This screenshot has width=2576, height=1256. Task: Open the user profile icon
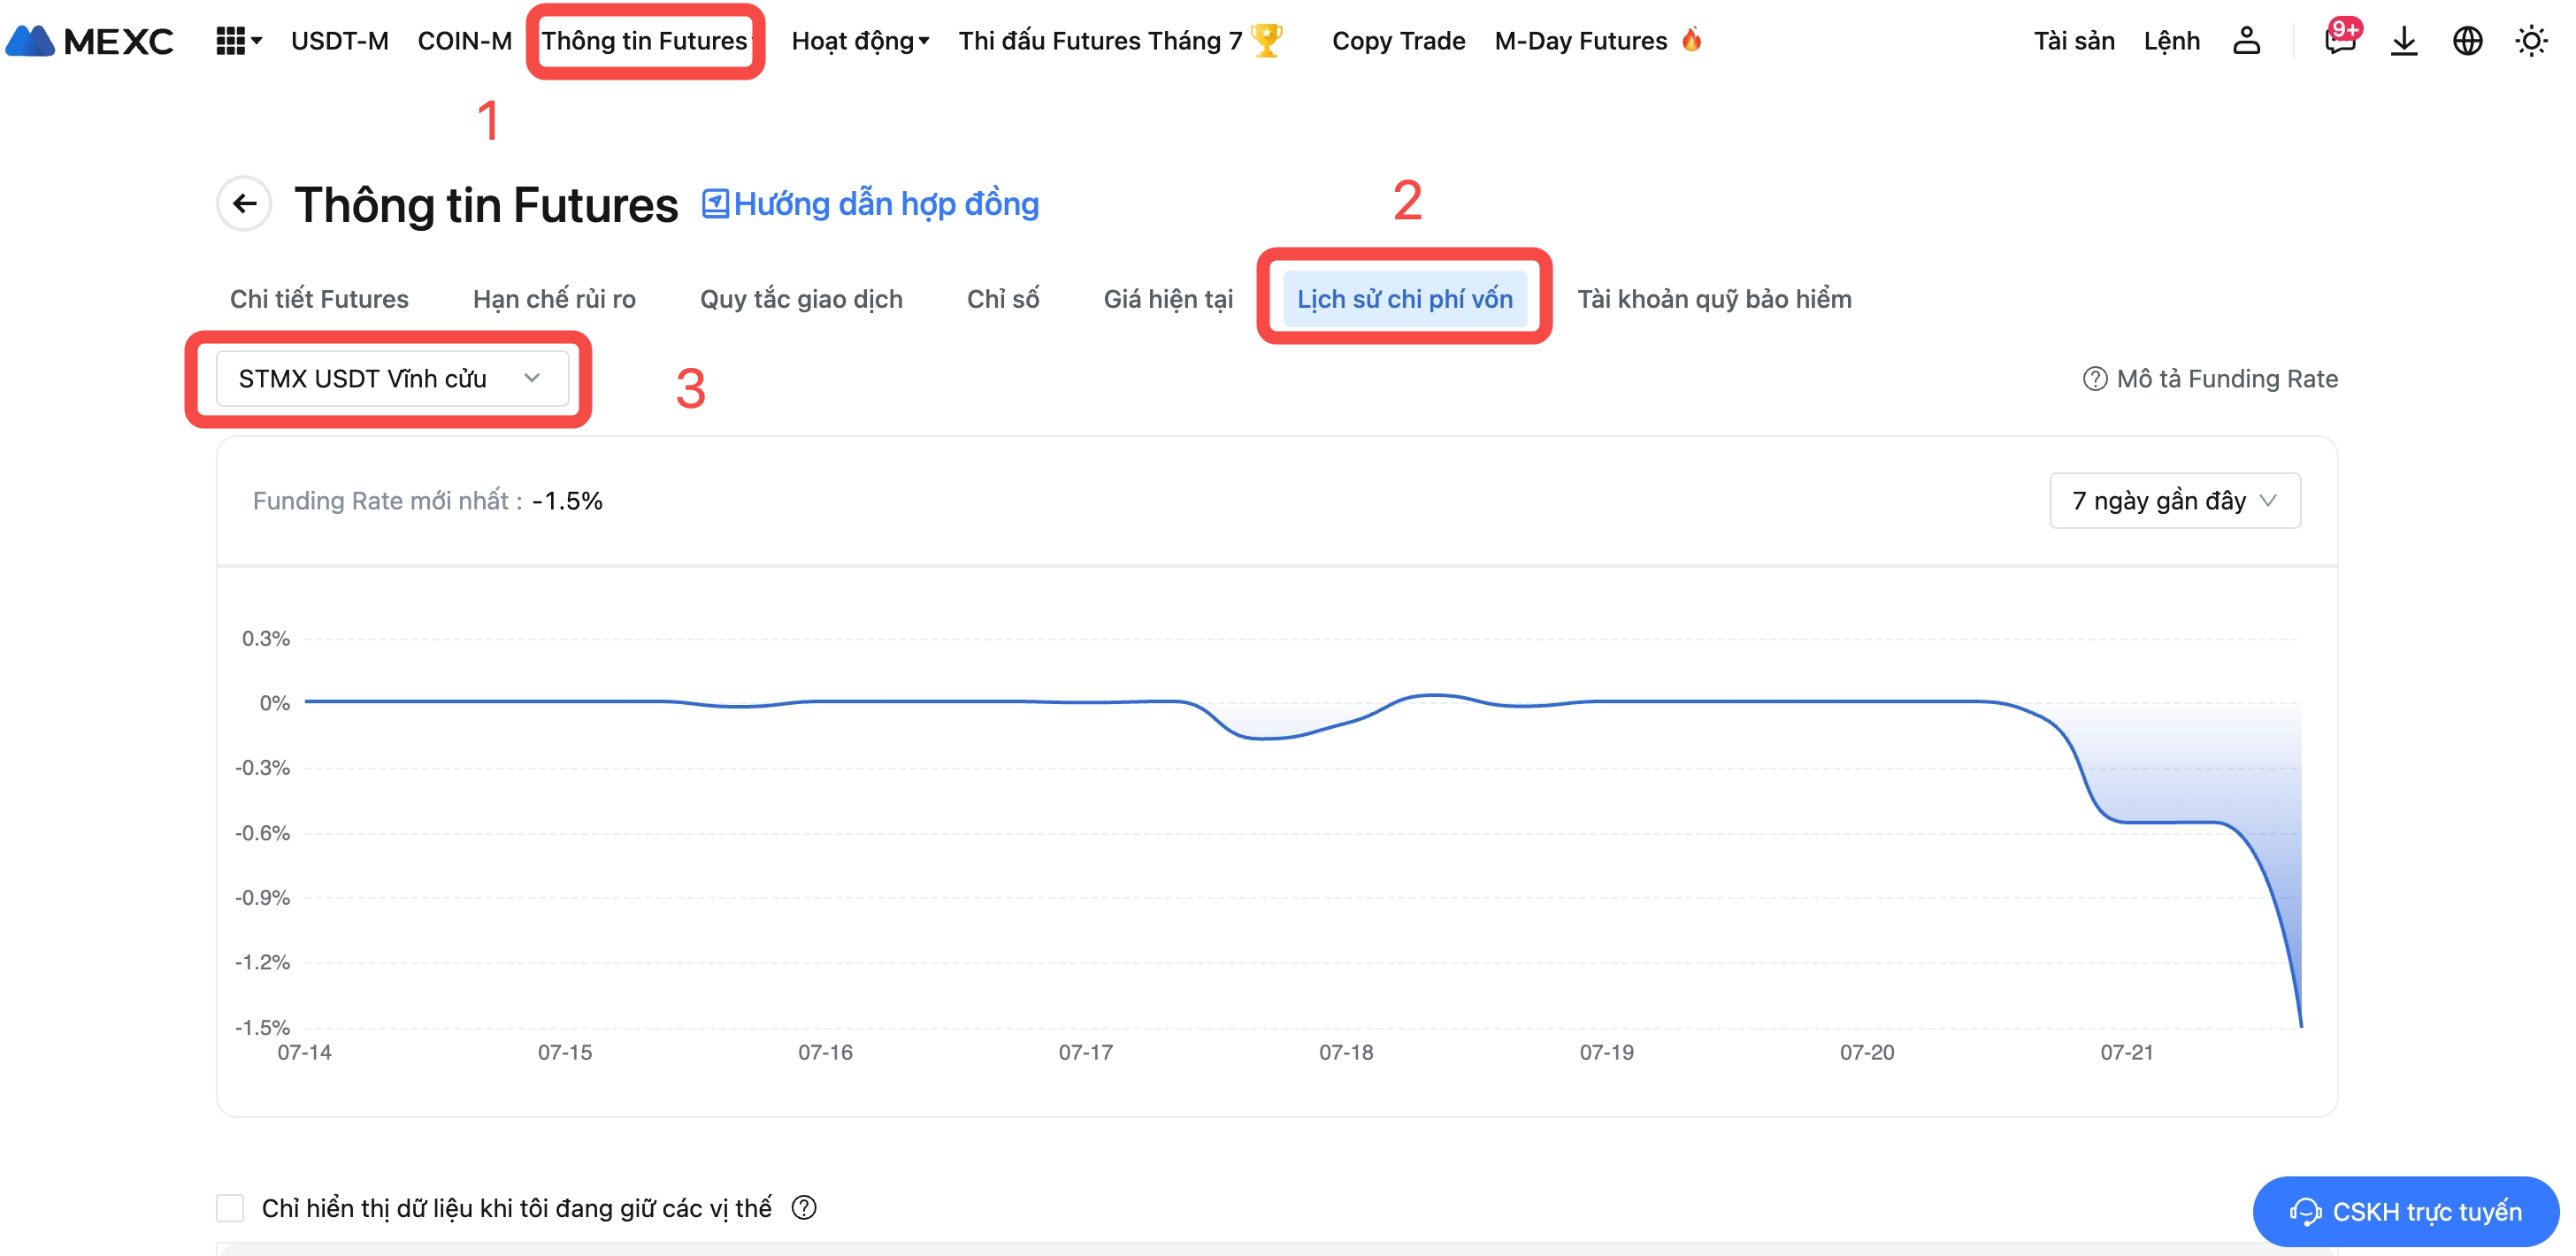click(x=2246, y=41)
